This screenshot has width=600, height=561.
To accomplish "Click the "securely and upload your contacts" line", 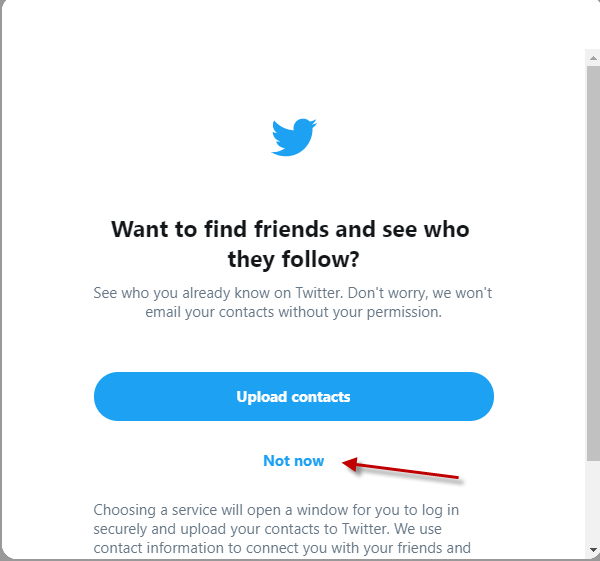I will (x=267, y=529).
